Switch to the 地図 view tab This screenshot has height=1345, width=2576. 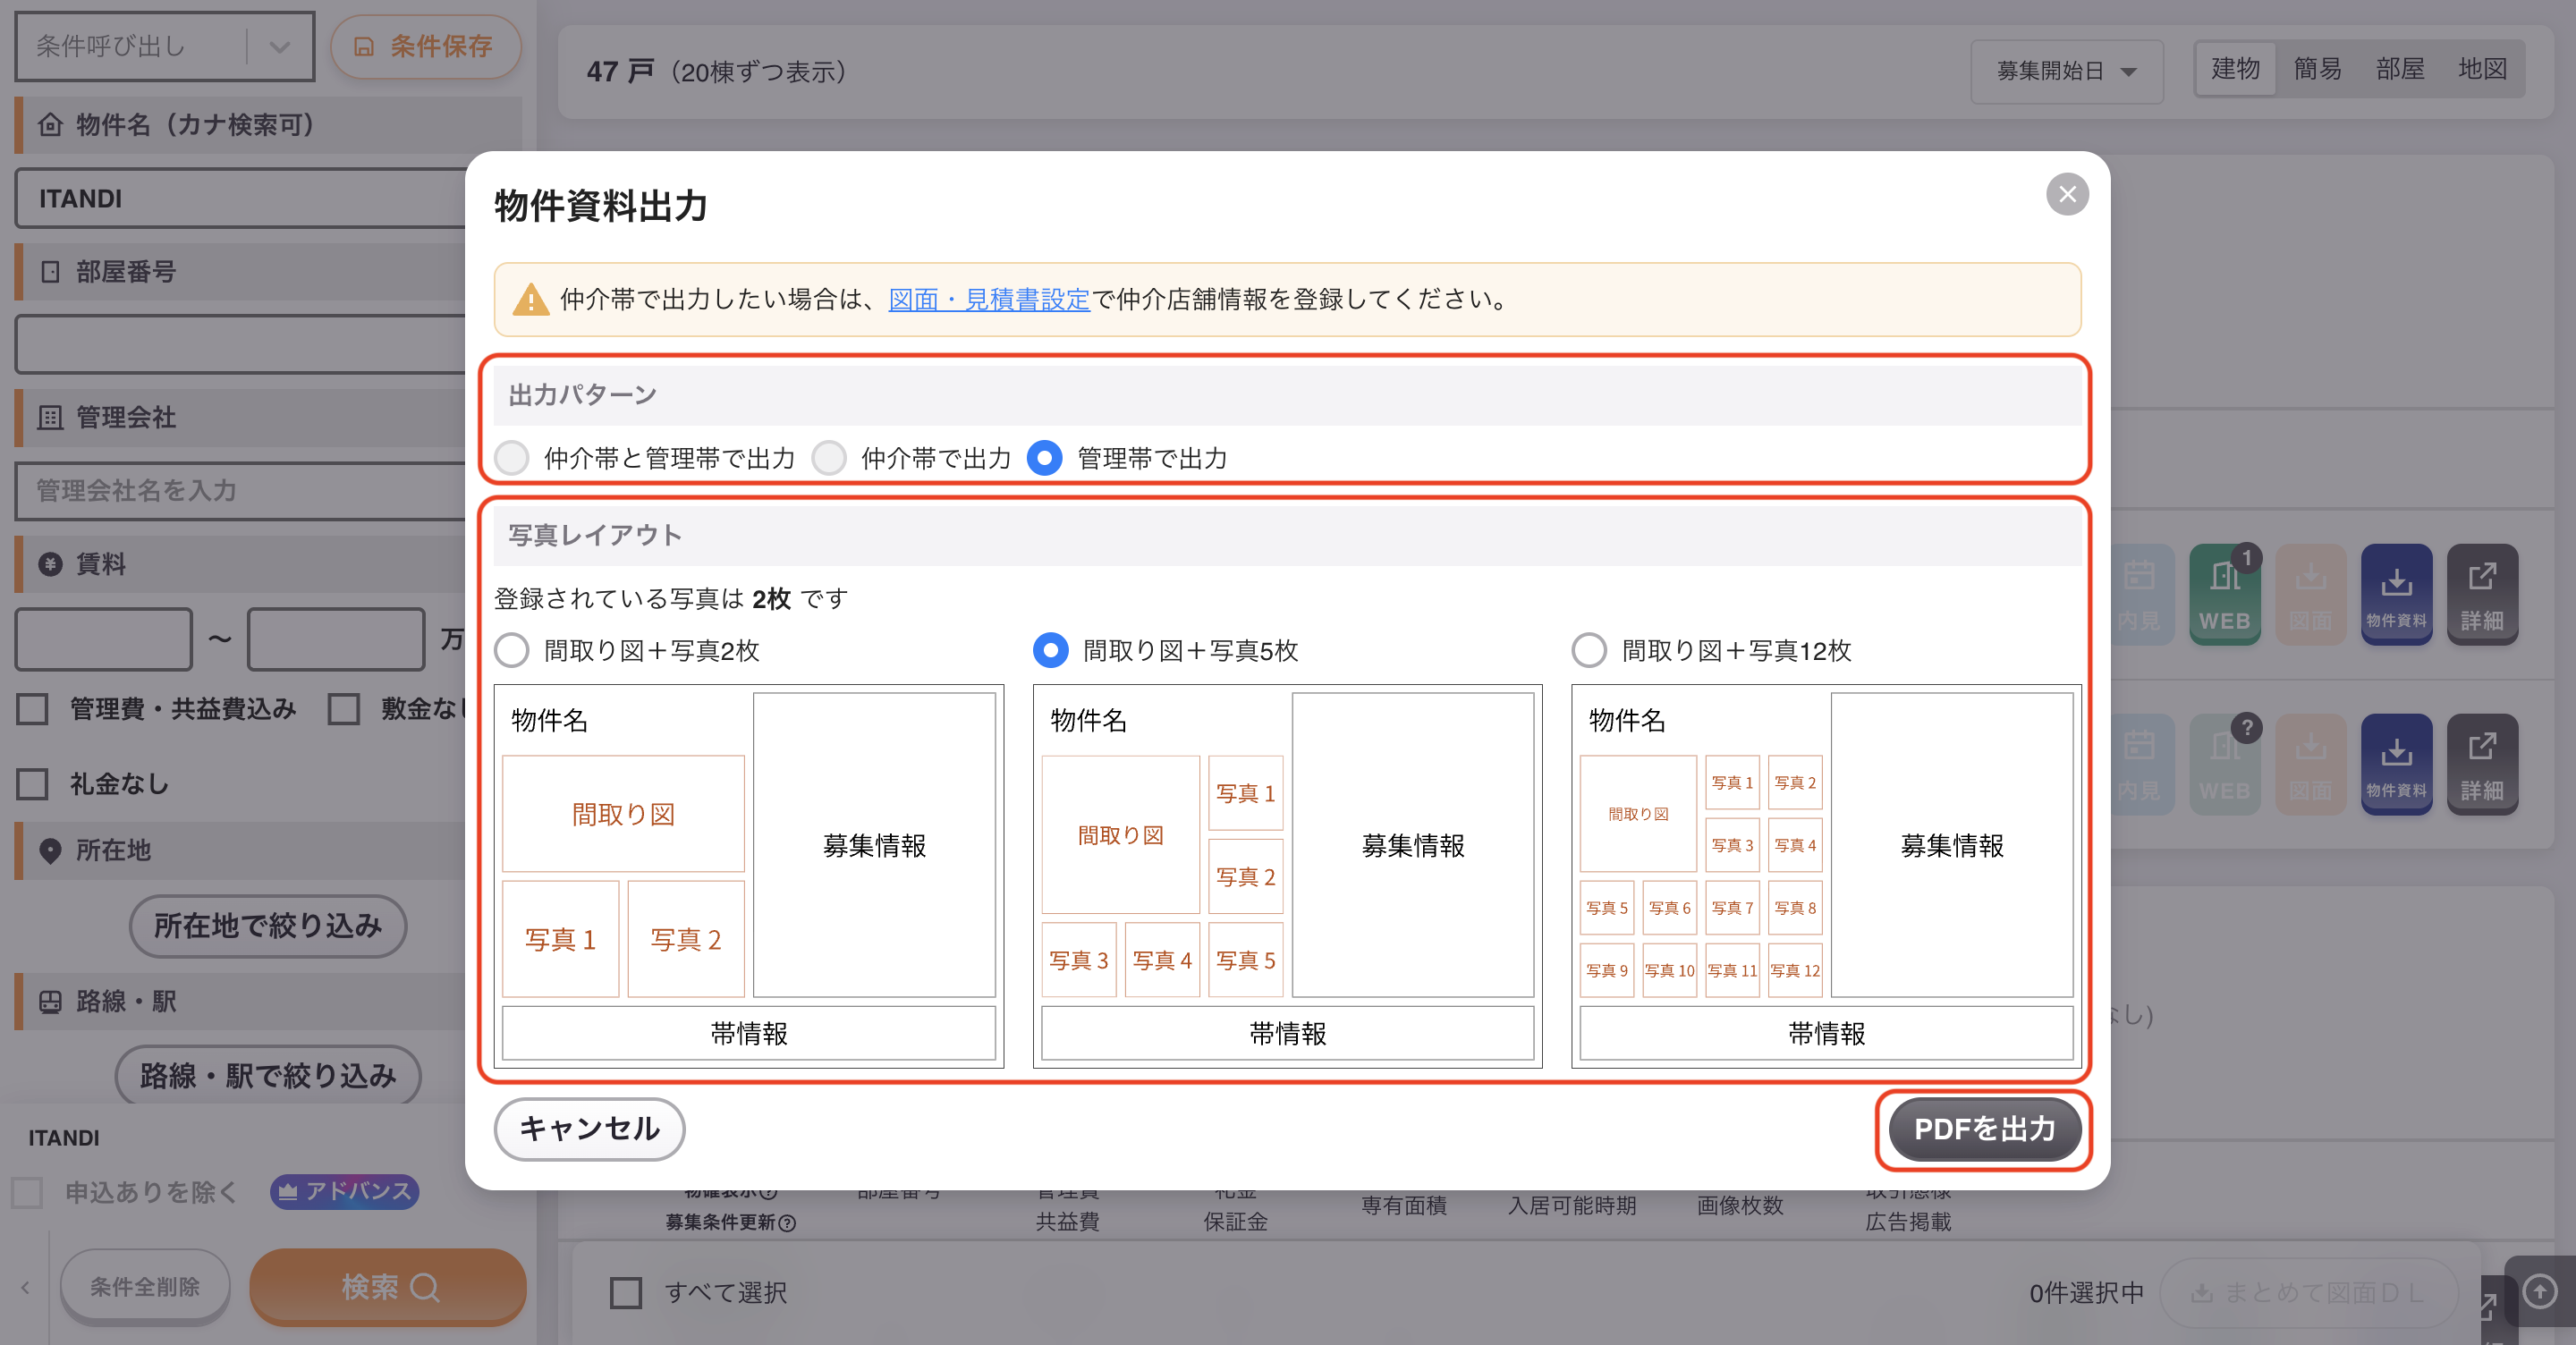tap(2482, 69)
